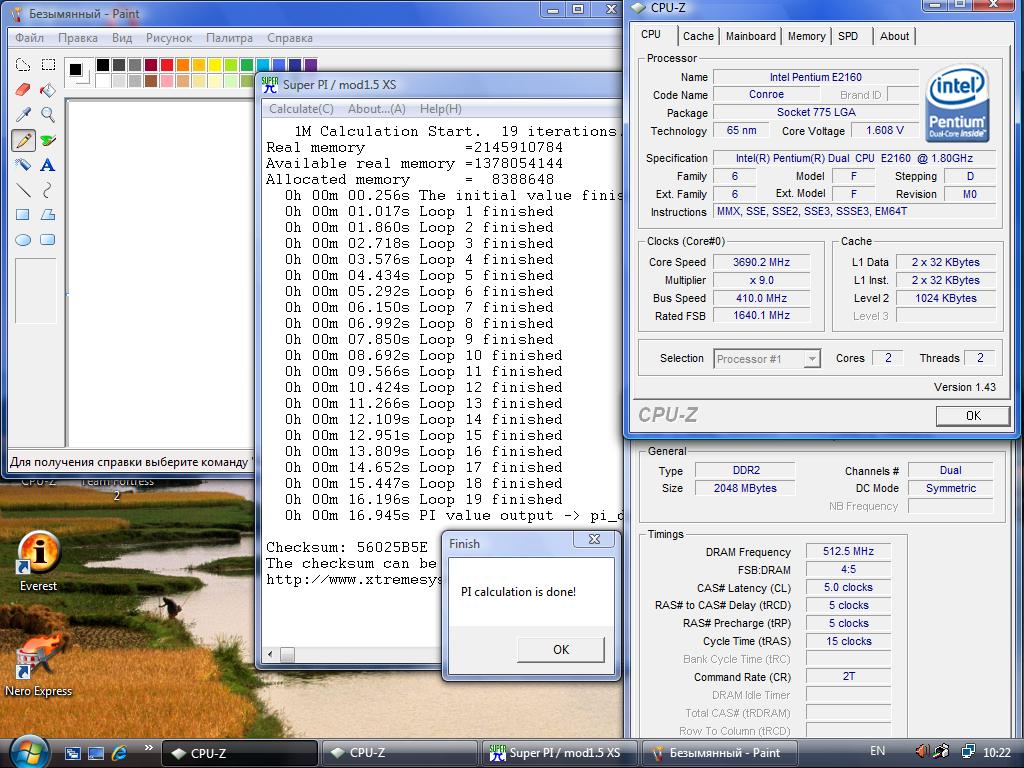The image size is (1024, 768).
Task: Click Show Desktop icon in Quick Launch
Action: coord(96,753)
